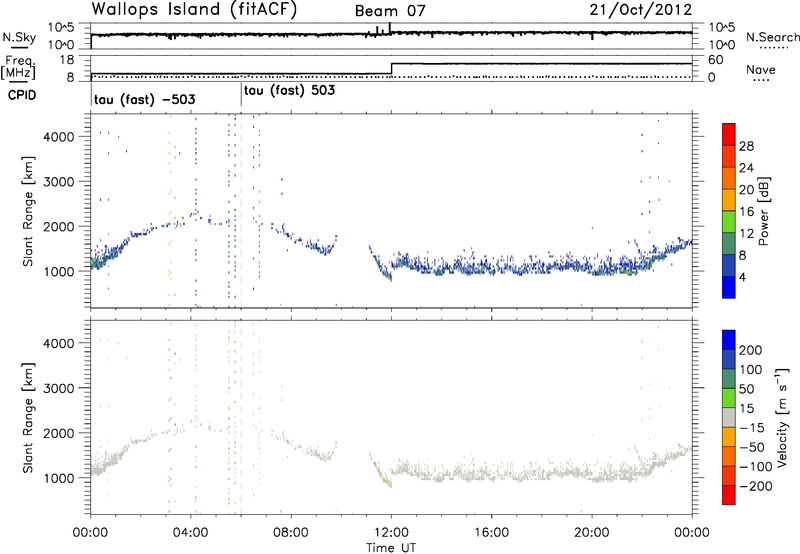
Task: Pick the Power colorbar segment between 24 and 28
Action: 729,157
